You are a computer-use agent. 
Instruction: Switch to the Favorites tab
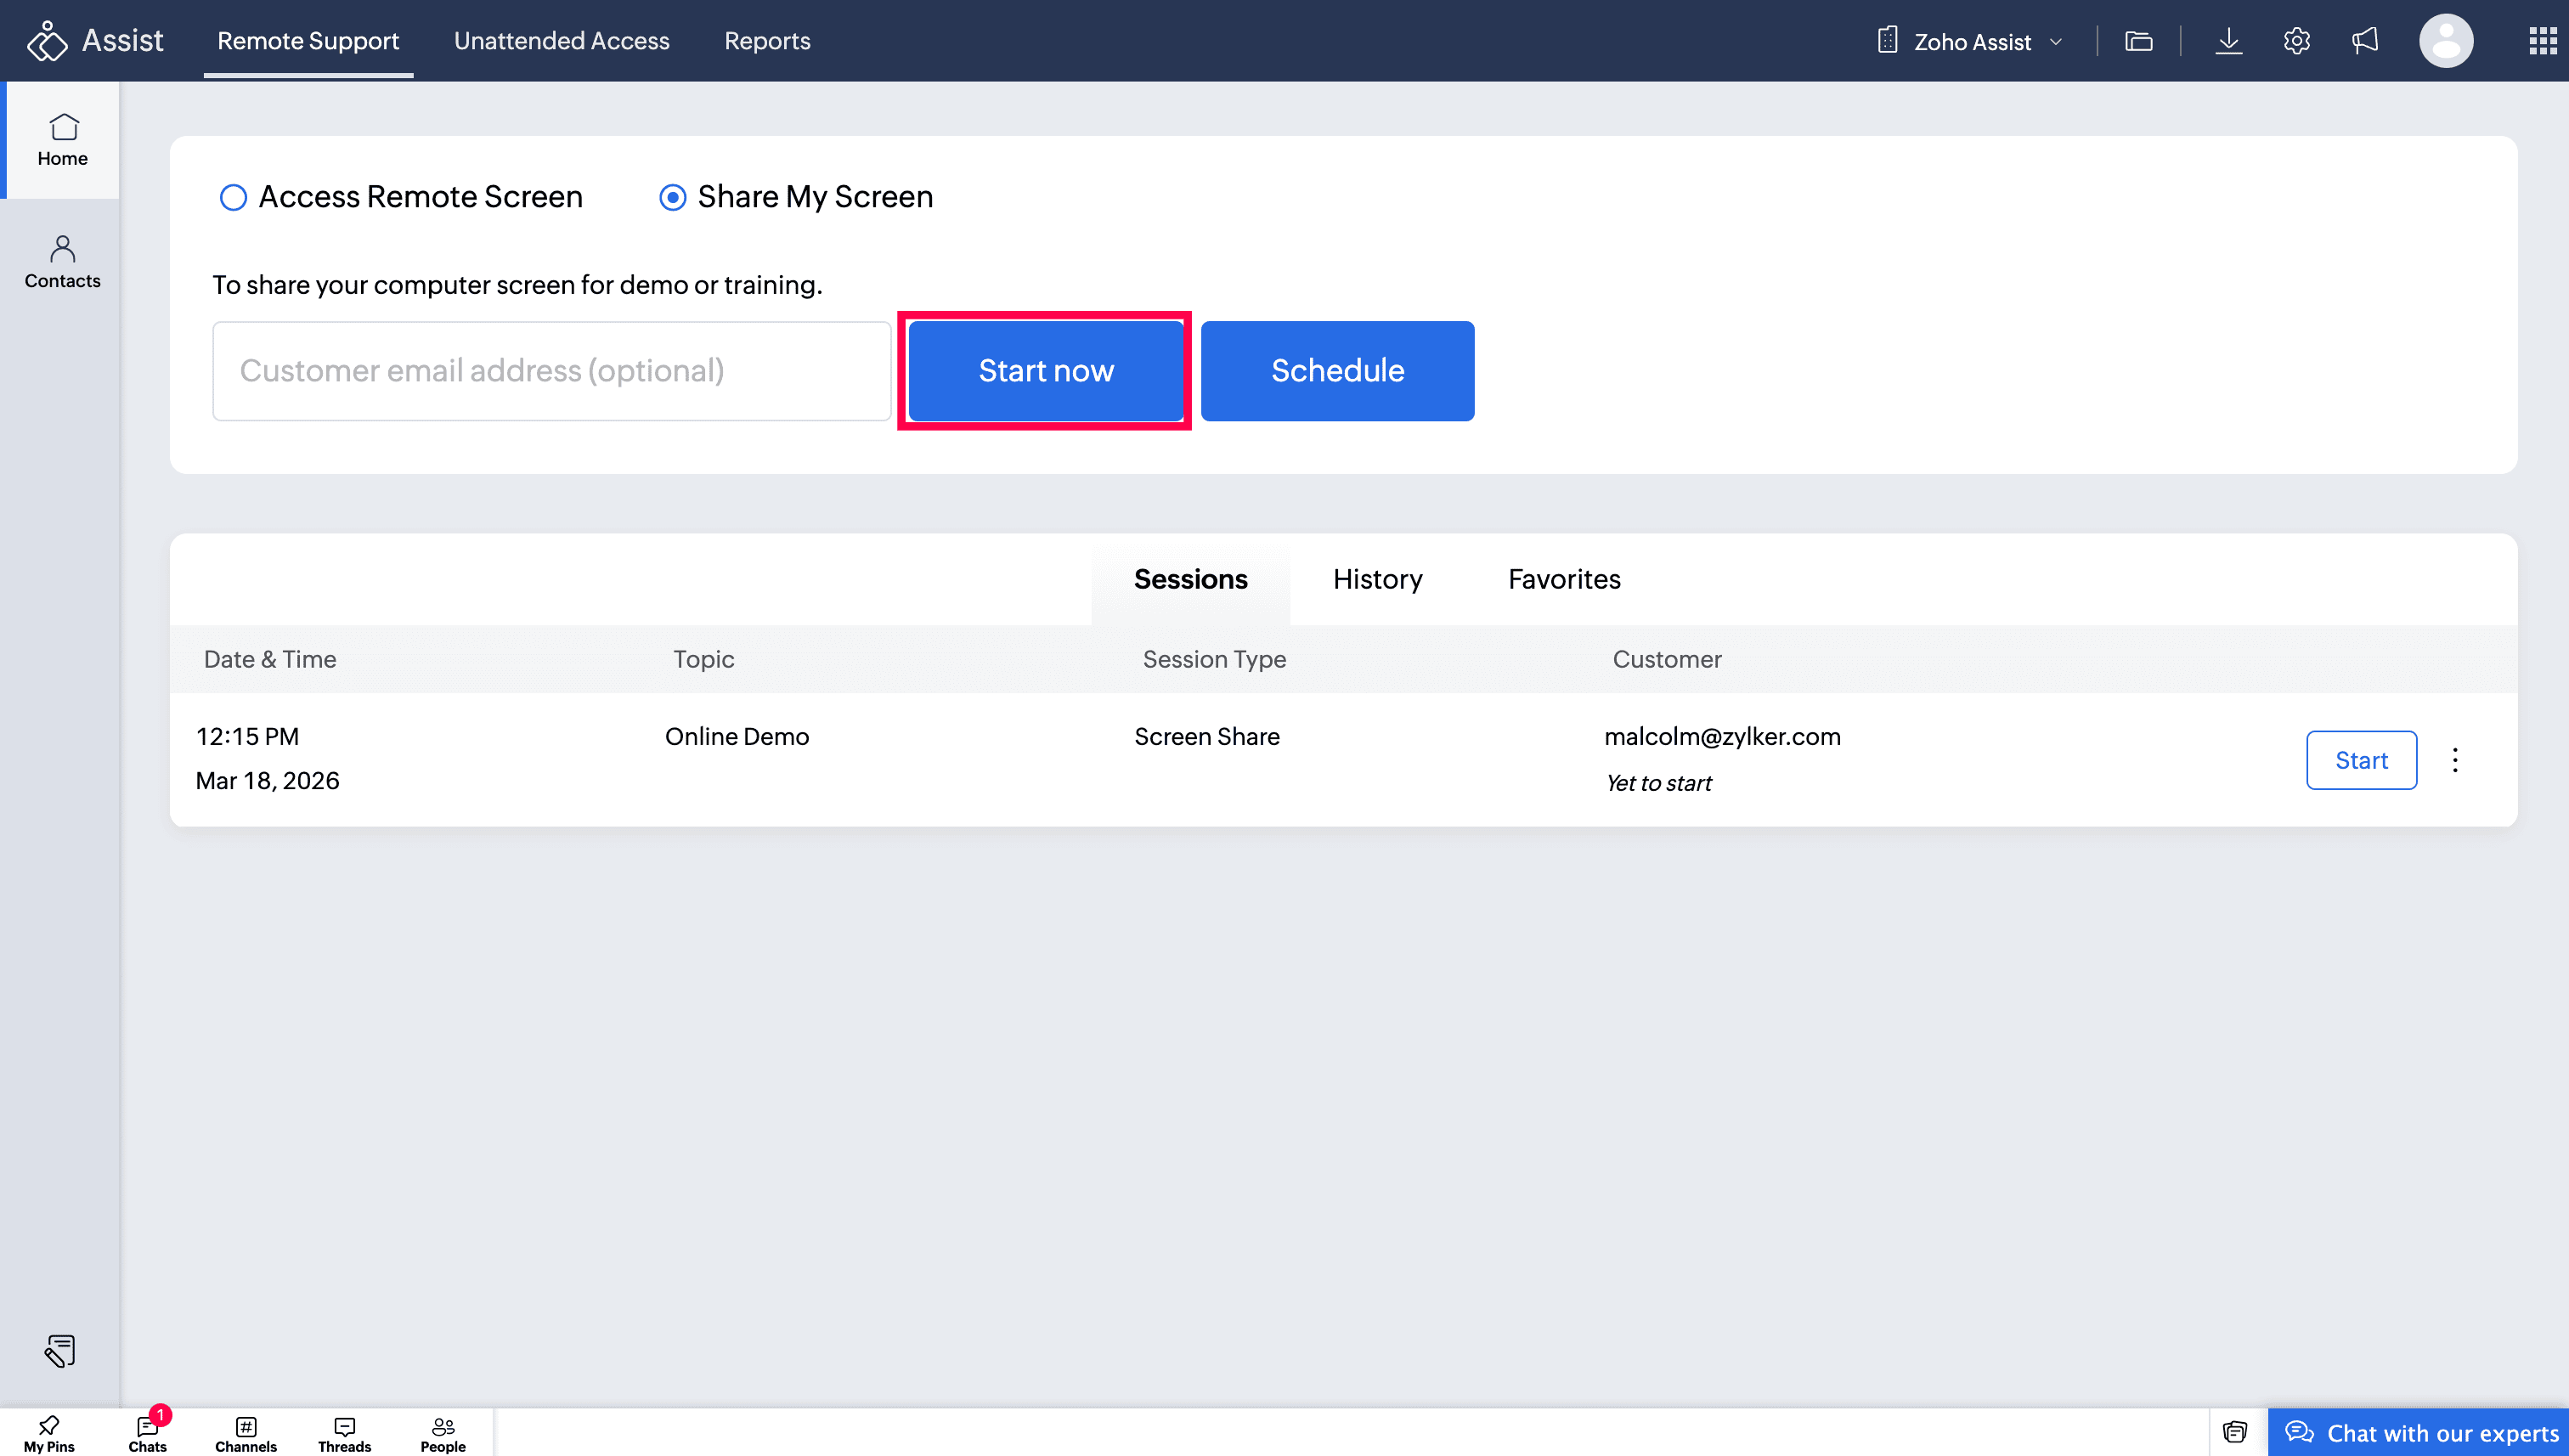[x=1563, y=579]
